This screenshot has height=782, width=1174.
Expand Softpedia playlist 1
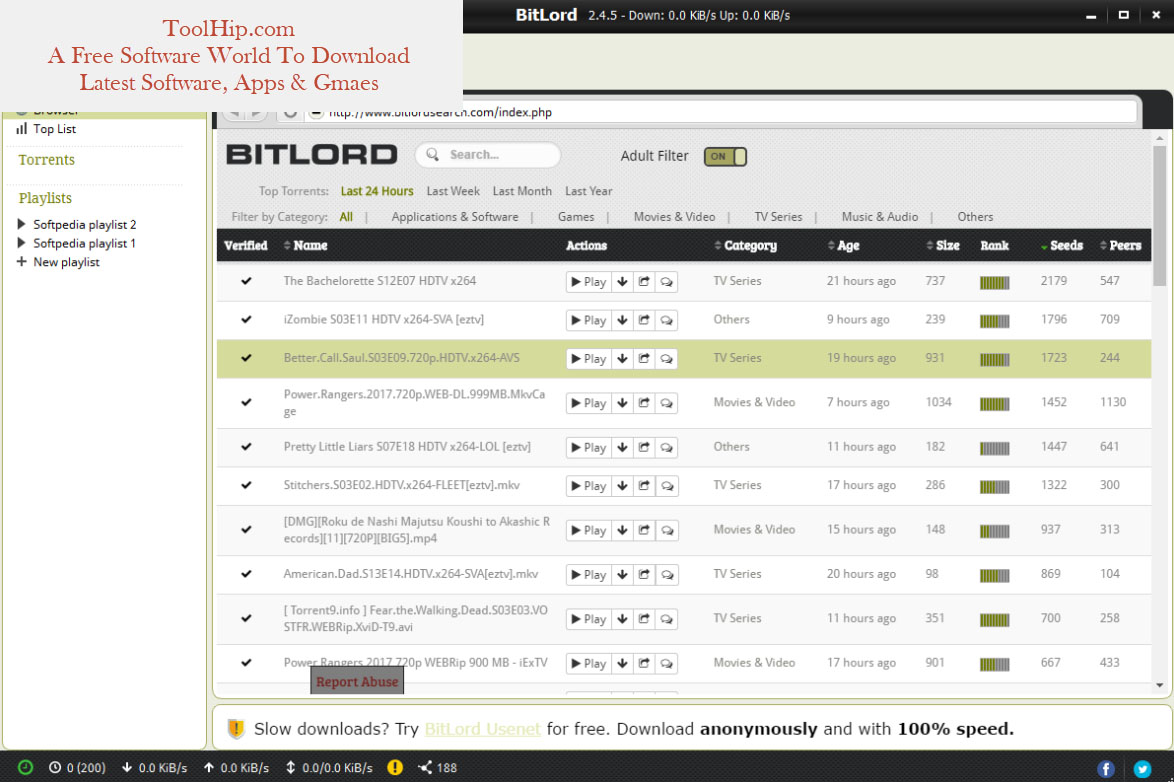point(22,243)
